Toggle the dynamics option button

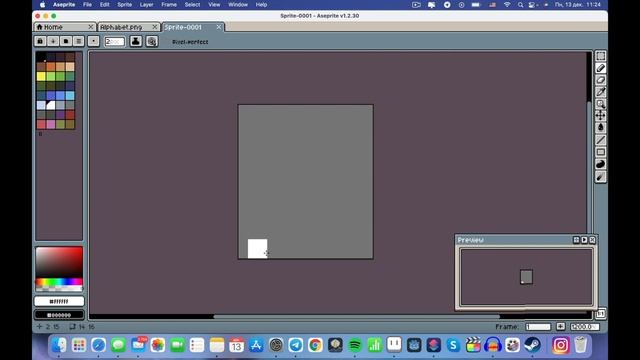pyautogui.click(x=152, y=41)
